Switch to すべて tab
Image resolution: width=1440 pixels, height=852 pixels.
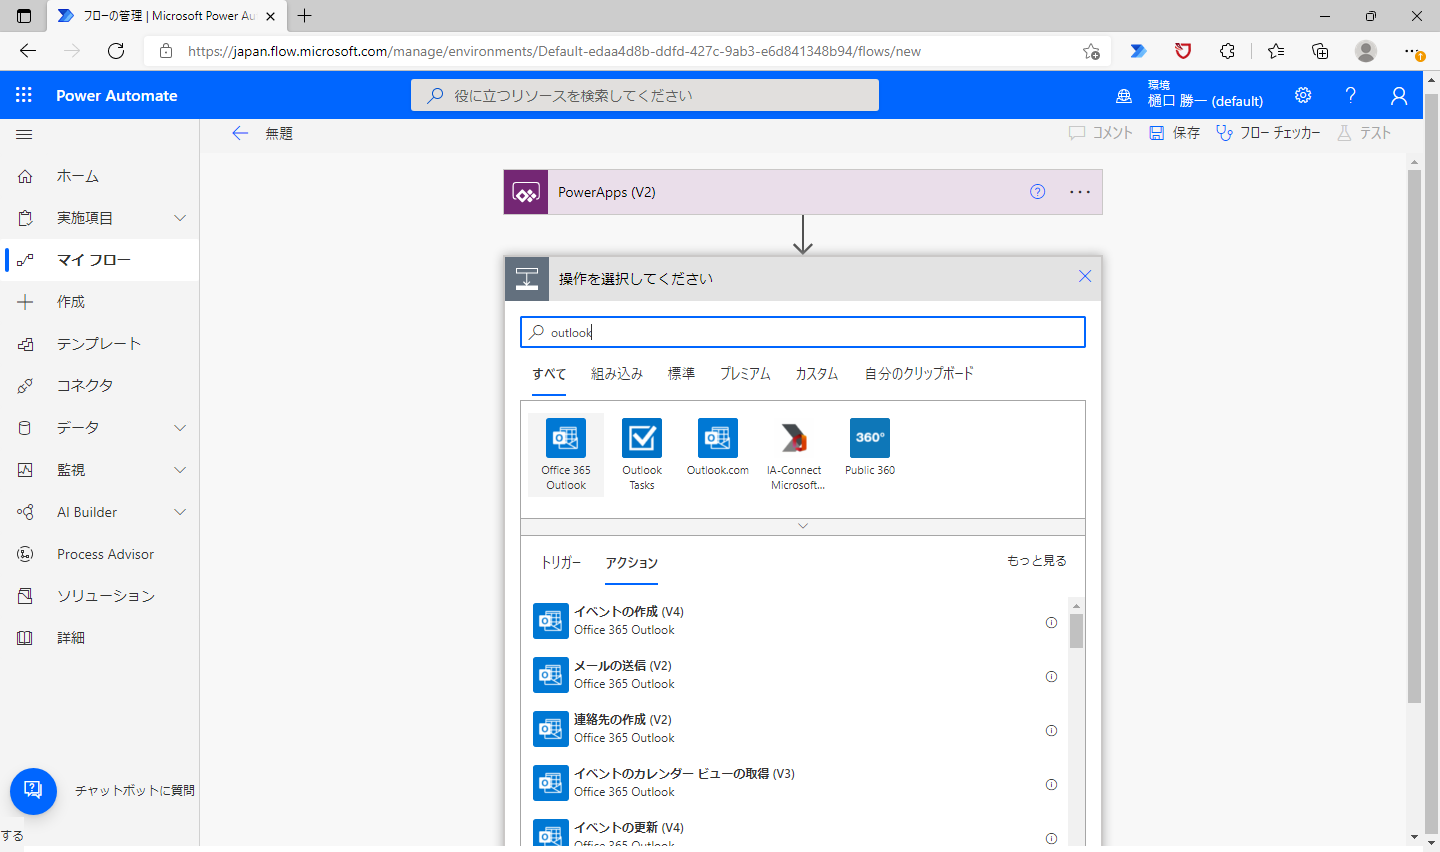coord(549,374)
